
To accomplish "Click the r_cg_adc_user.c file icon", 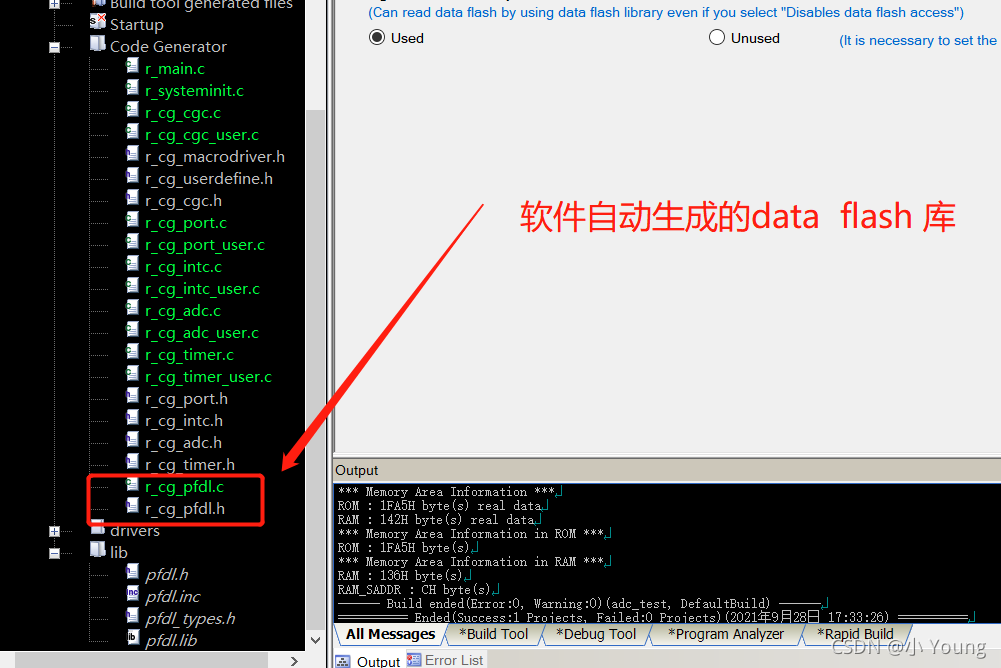I will coord(132,330).
